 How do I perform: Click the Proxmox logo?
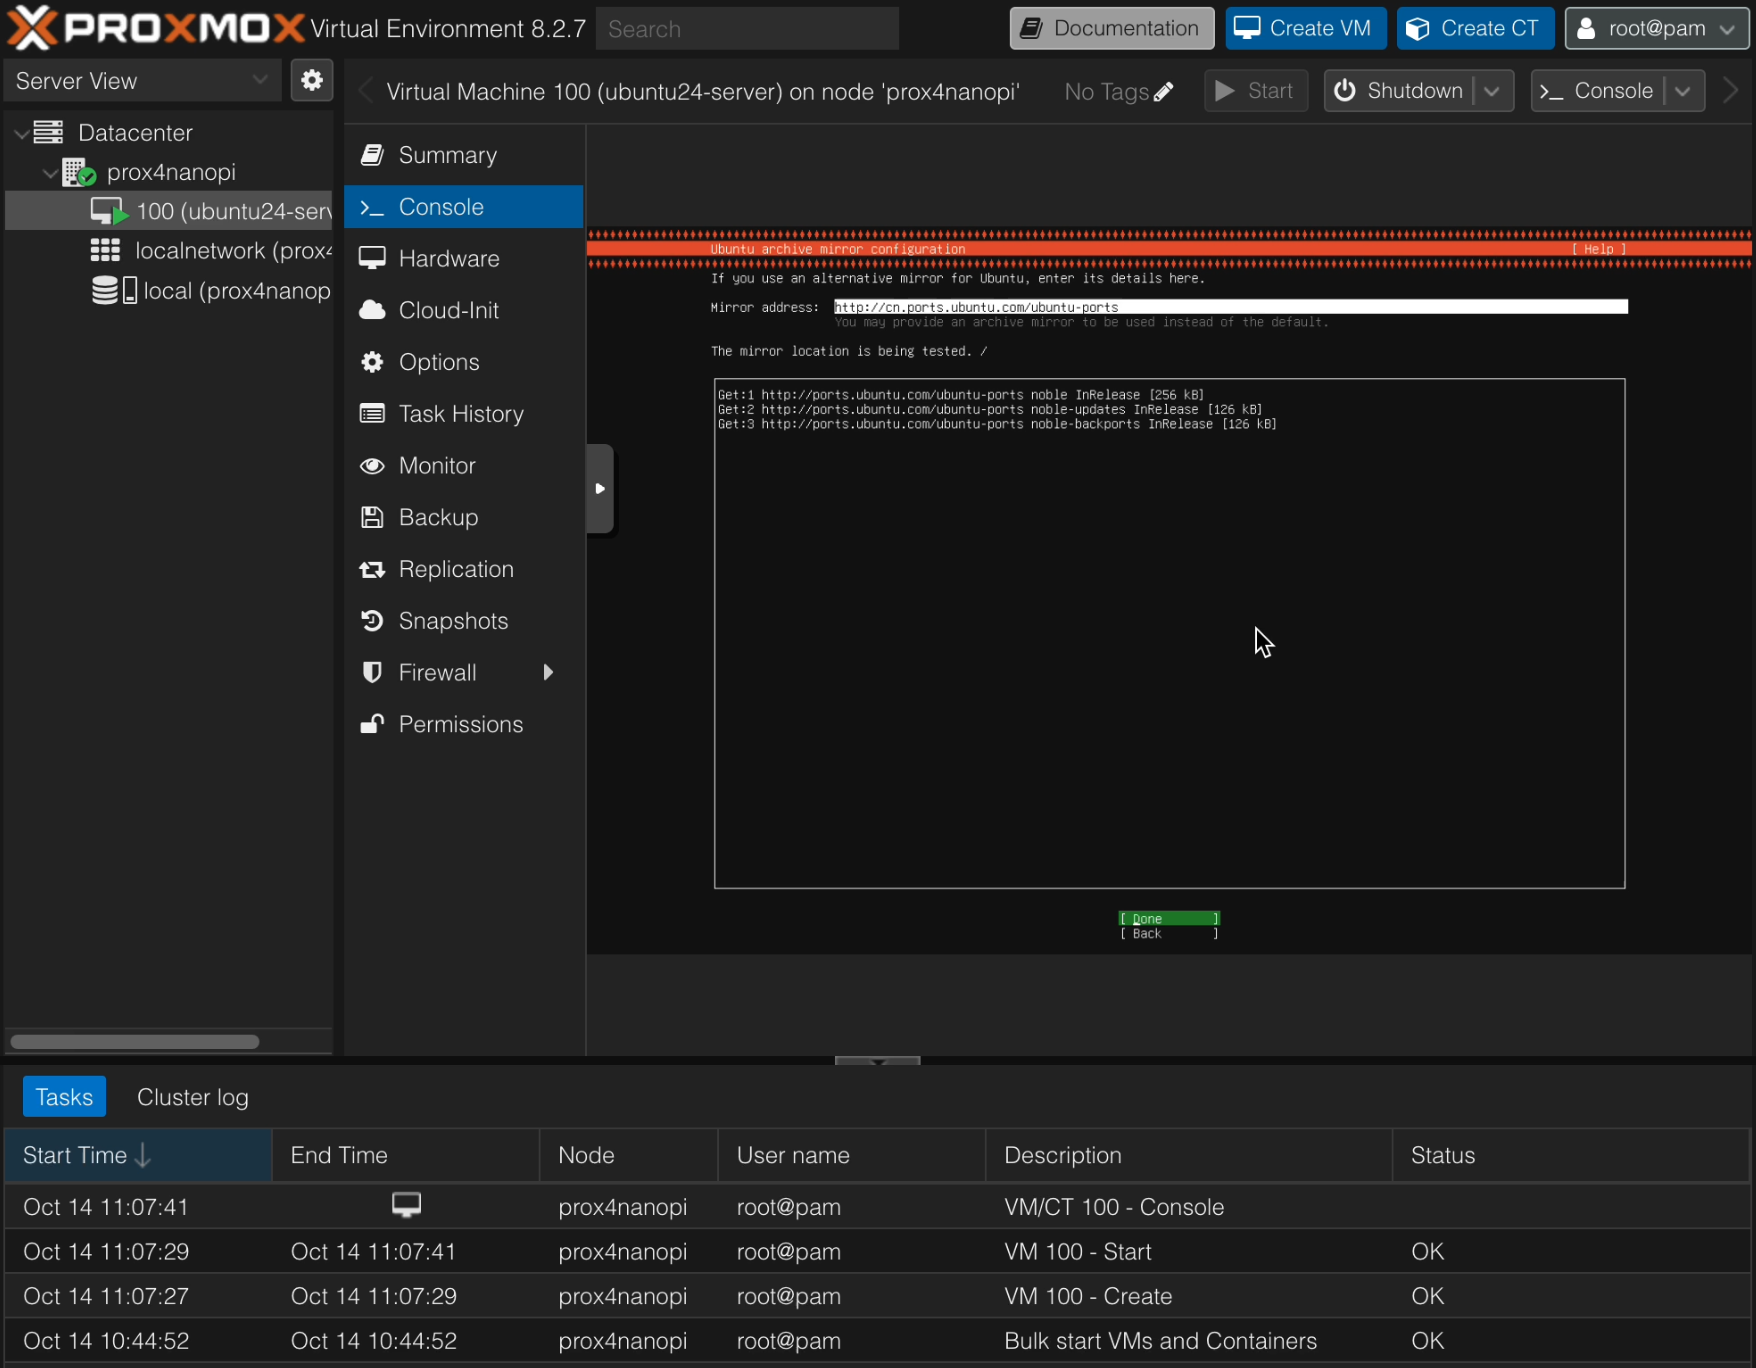[x=155, y=28]
